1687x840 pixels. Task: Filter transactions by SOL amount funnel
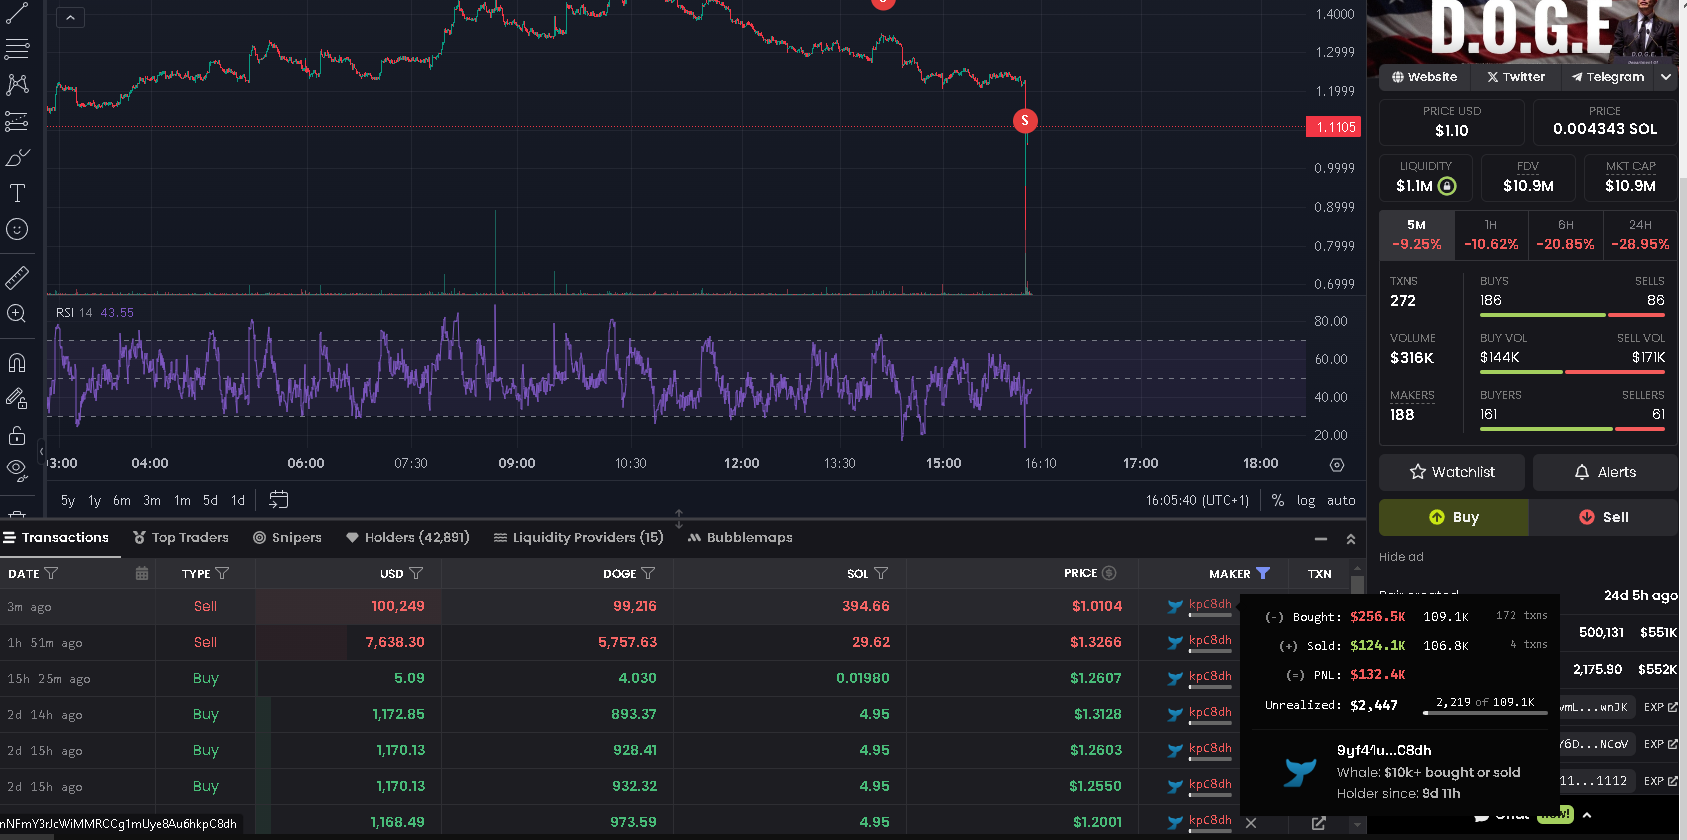pos(881,573)
